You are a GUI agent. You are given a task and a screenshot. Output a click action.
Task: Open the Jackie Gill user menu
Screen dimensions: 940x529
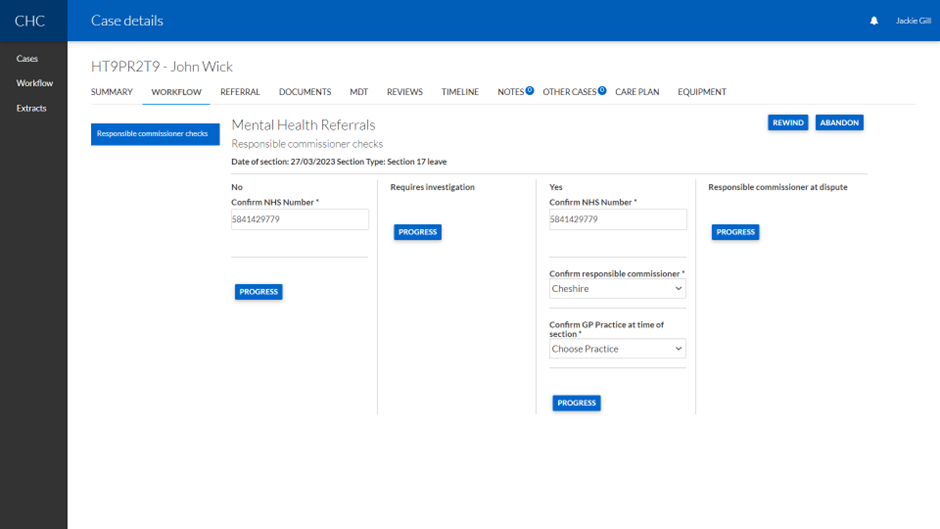(x=912, y=21)
